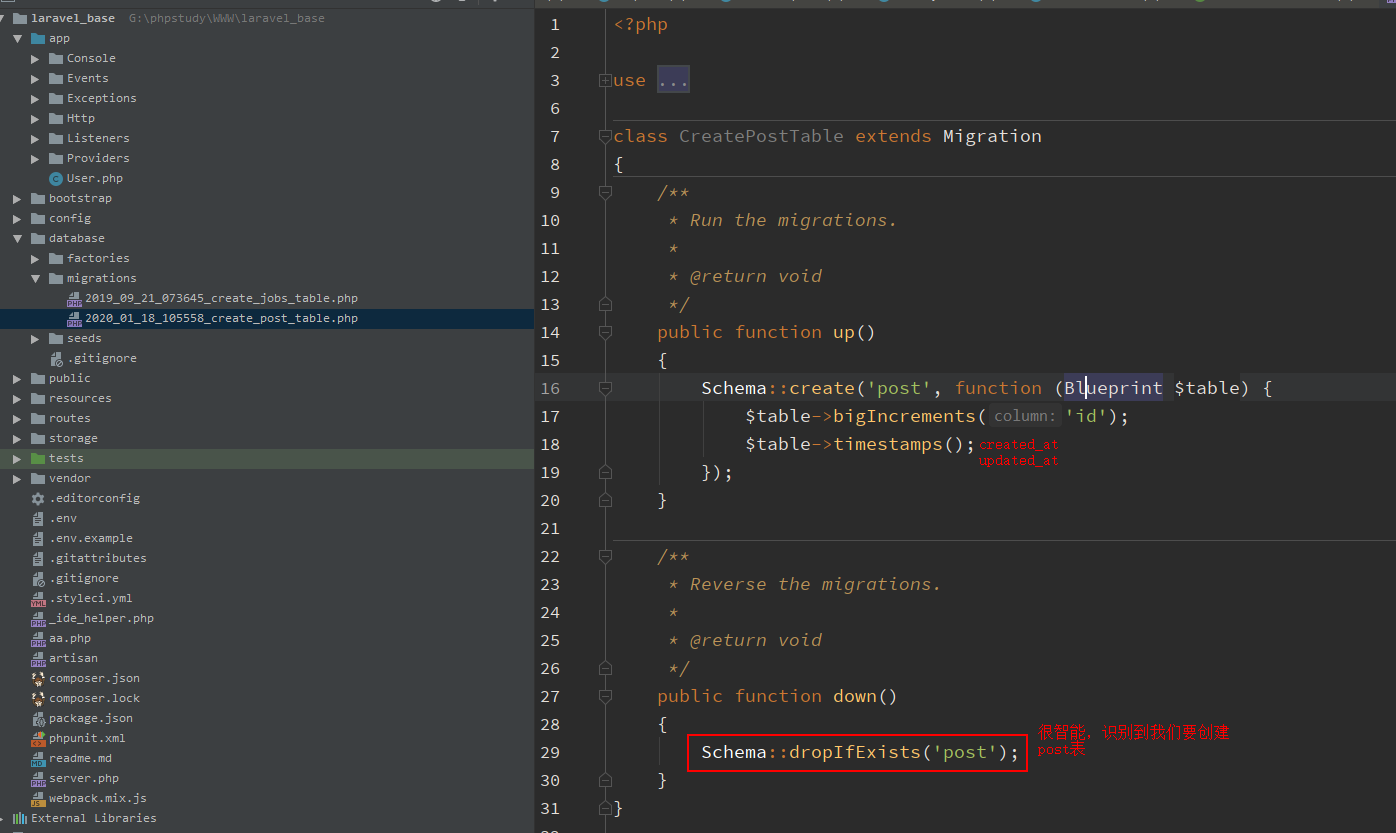The width and height of the screenshot is (1396, 833).
Task: Select 2019_09_21_073645_create_jobs_table.php in tree
Action: [220, 299]
